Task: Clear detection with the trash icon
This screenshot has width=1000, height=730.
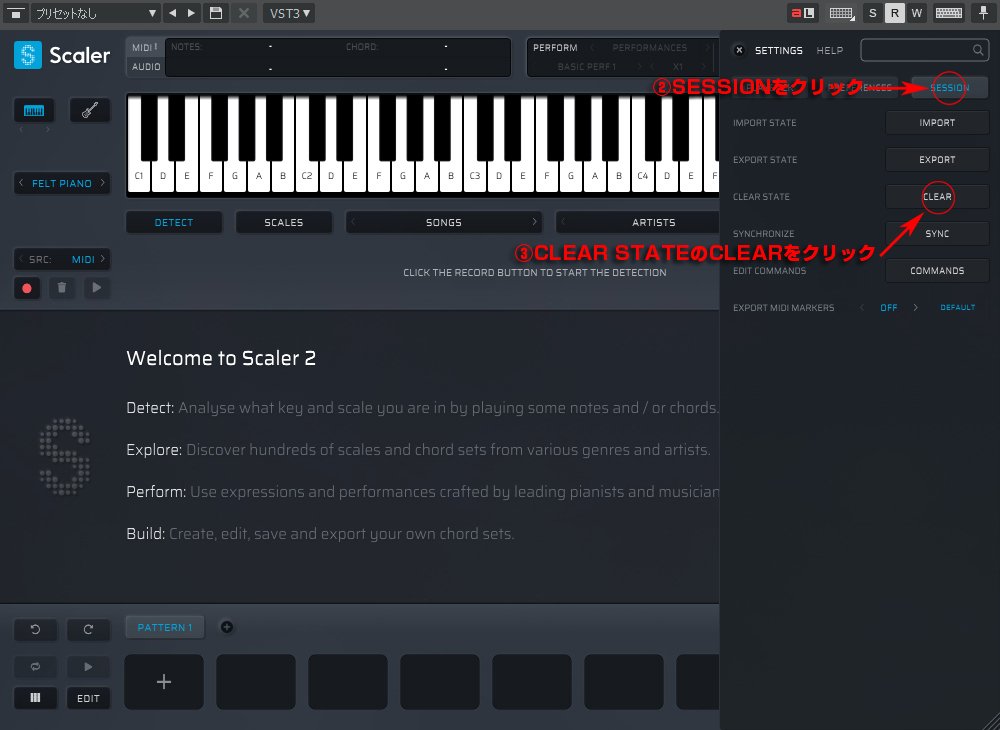Action: point(62,288)
